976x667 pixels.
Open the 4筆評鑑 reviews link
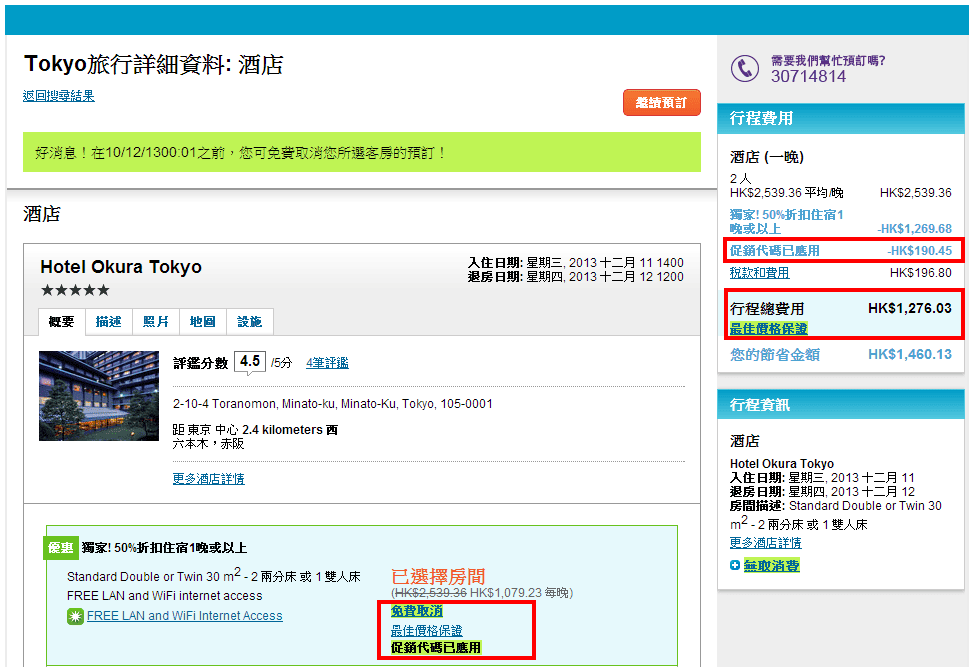tap(327, 363)
